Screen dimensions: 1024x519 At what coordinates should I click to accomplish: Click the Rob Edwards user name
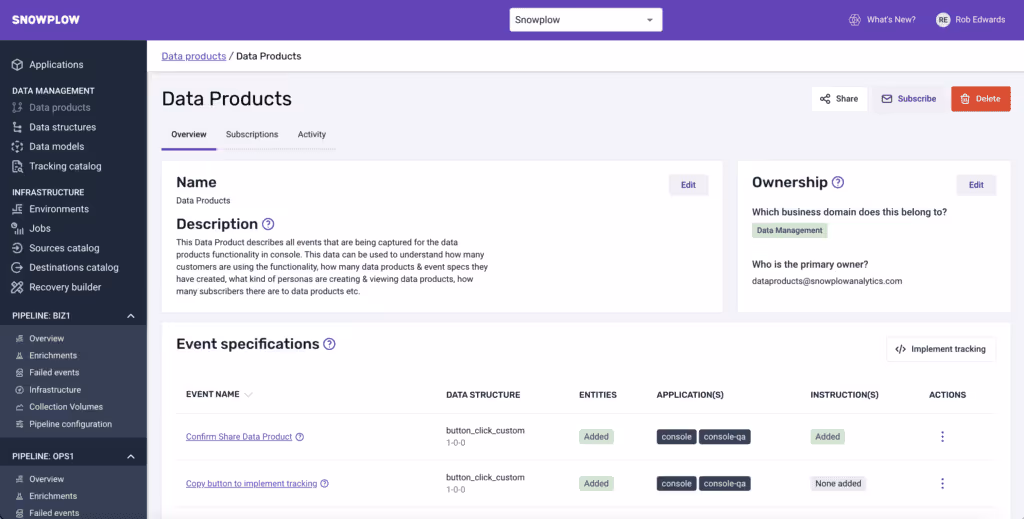pos(980,20)
